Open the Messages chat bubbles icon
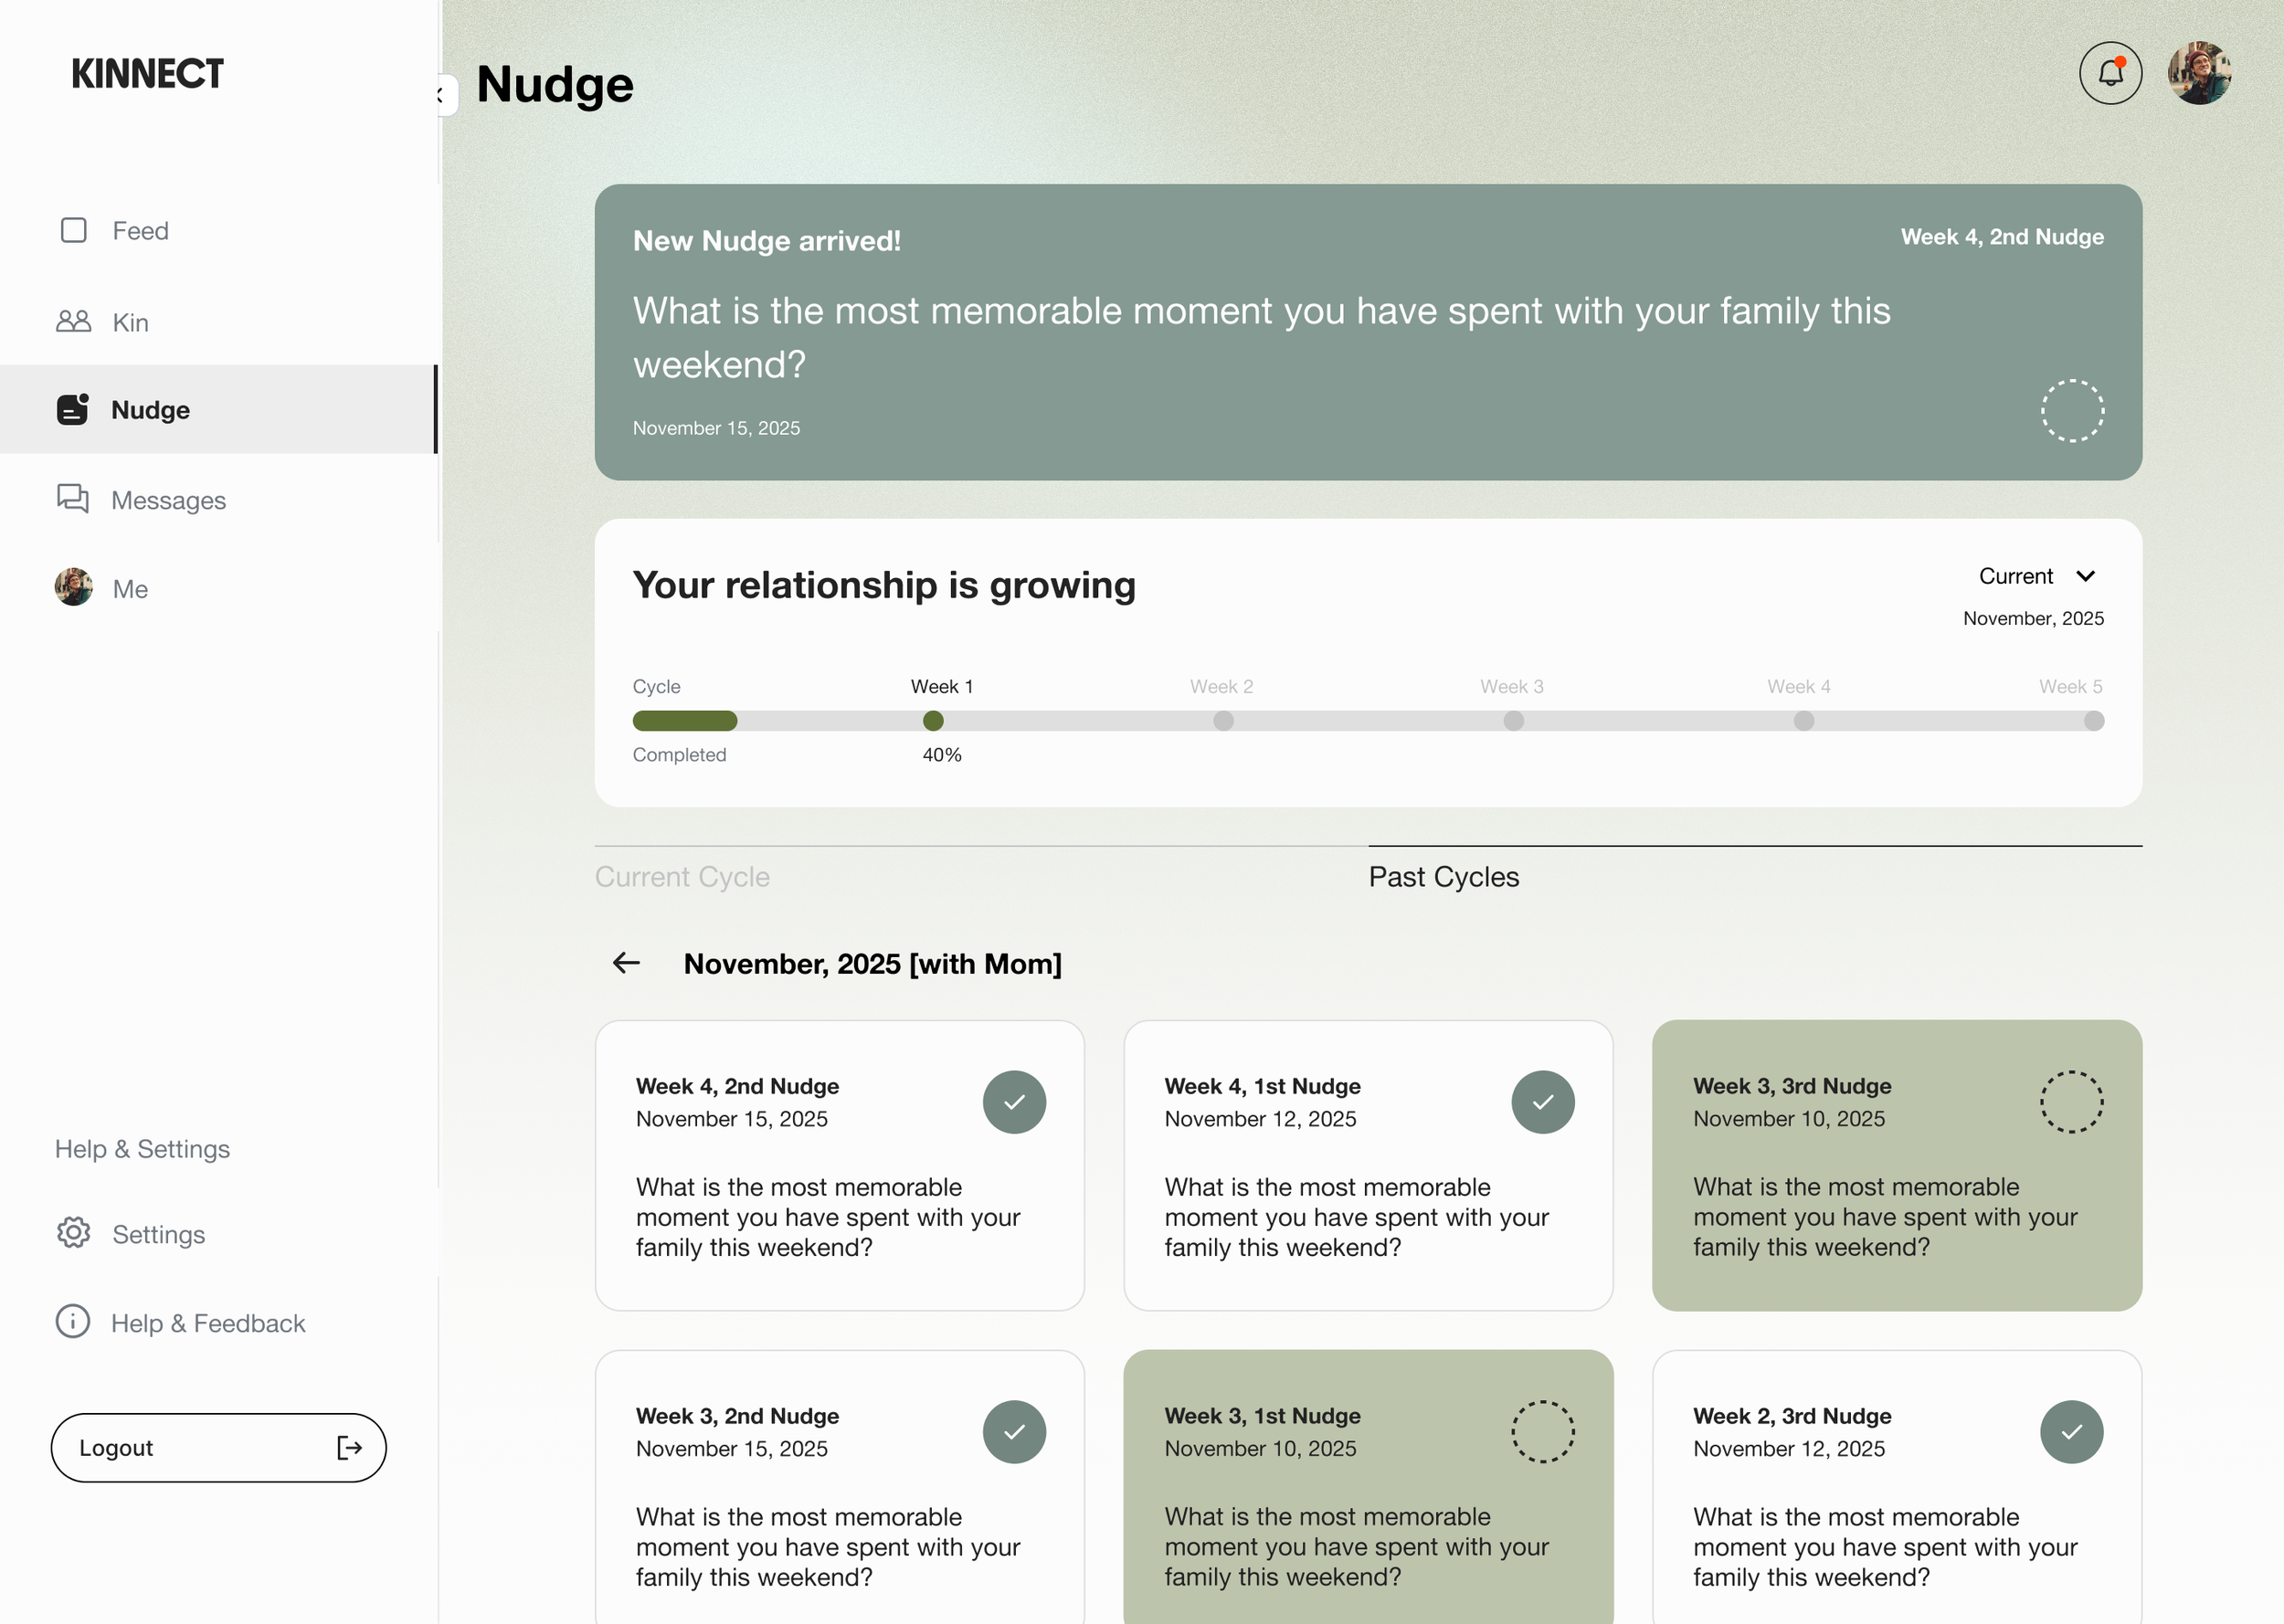2284x1624 pixels. point(73,499)
